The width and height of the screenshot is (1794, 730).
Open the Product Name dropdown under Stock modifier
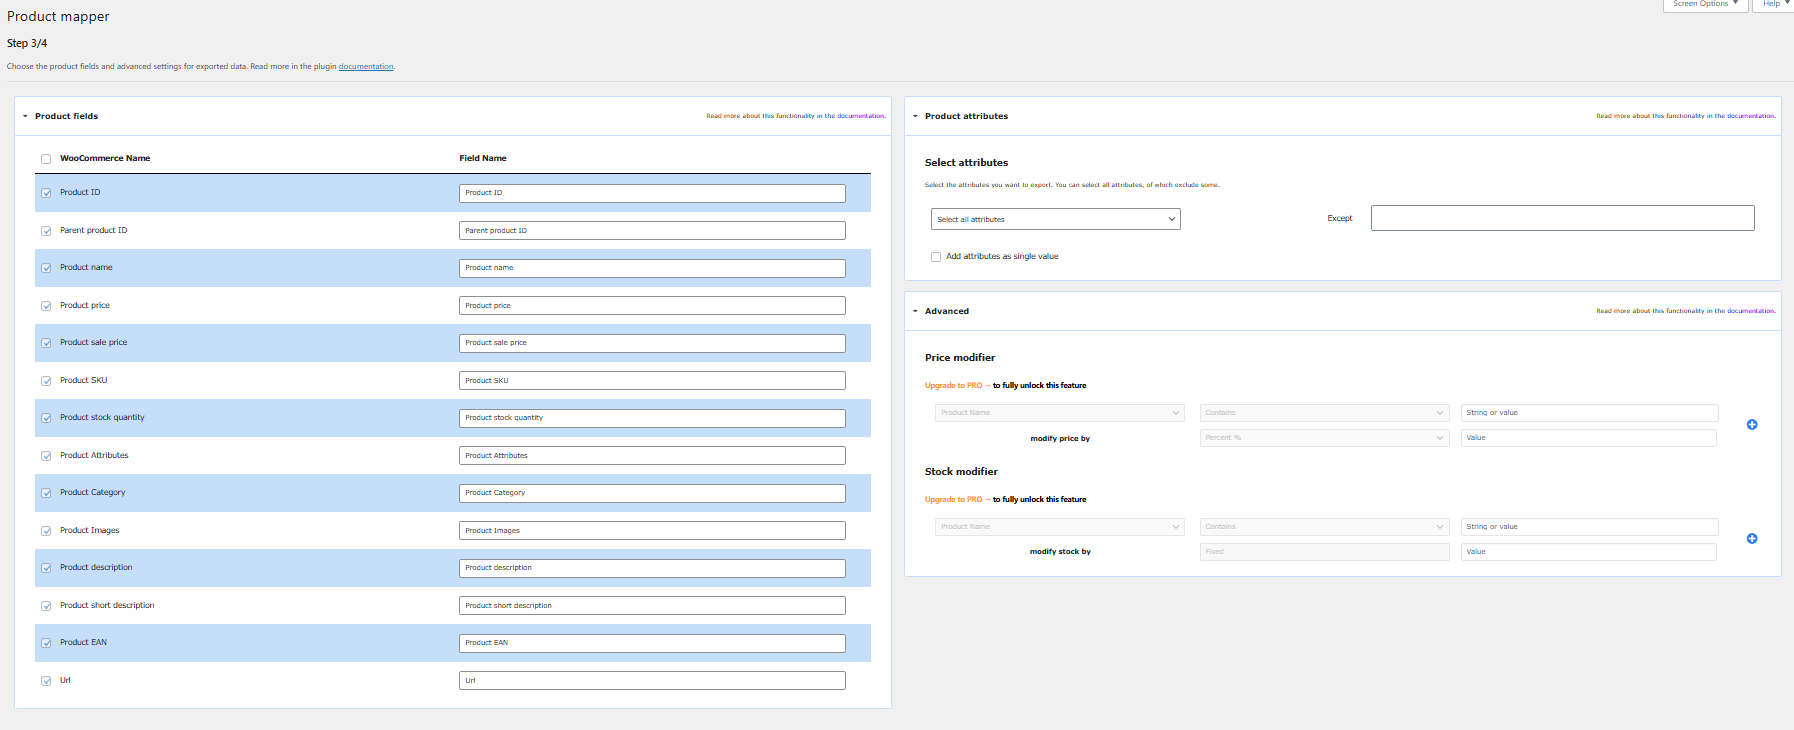tap(1059, 526)
